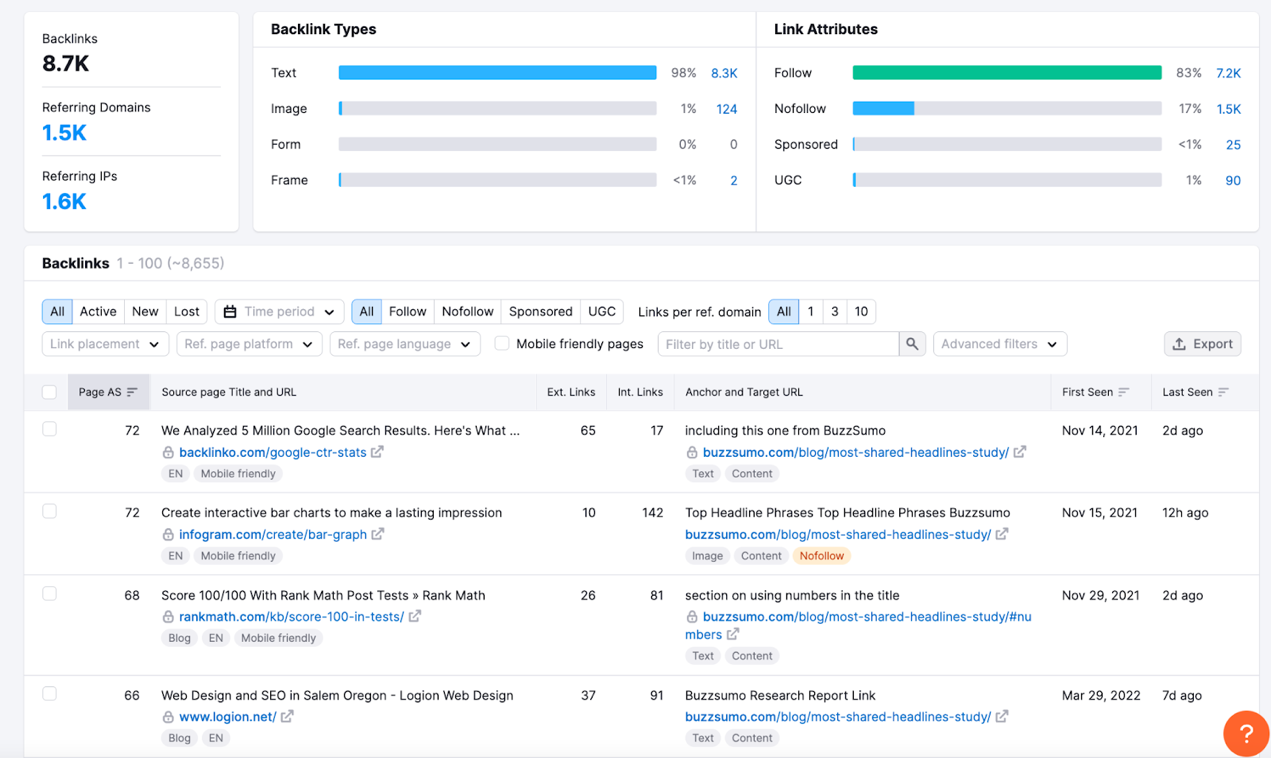
Task: Click external link icon next to www.logion.net
Action: pos(287,716)
